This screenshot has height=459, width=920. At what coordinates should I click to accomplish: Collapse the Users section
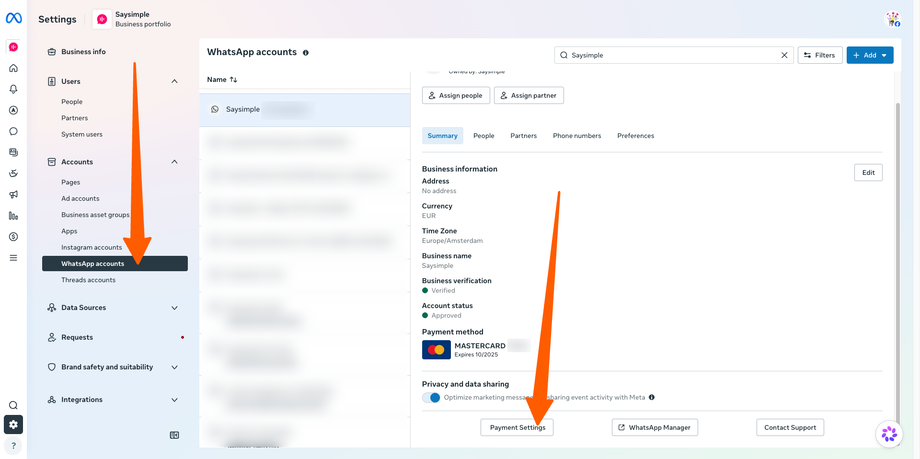[x=174, y=82]
